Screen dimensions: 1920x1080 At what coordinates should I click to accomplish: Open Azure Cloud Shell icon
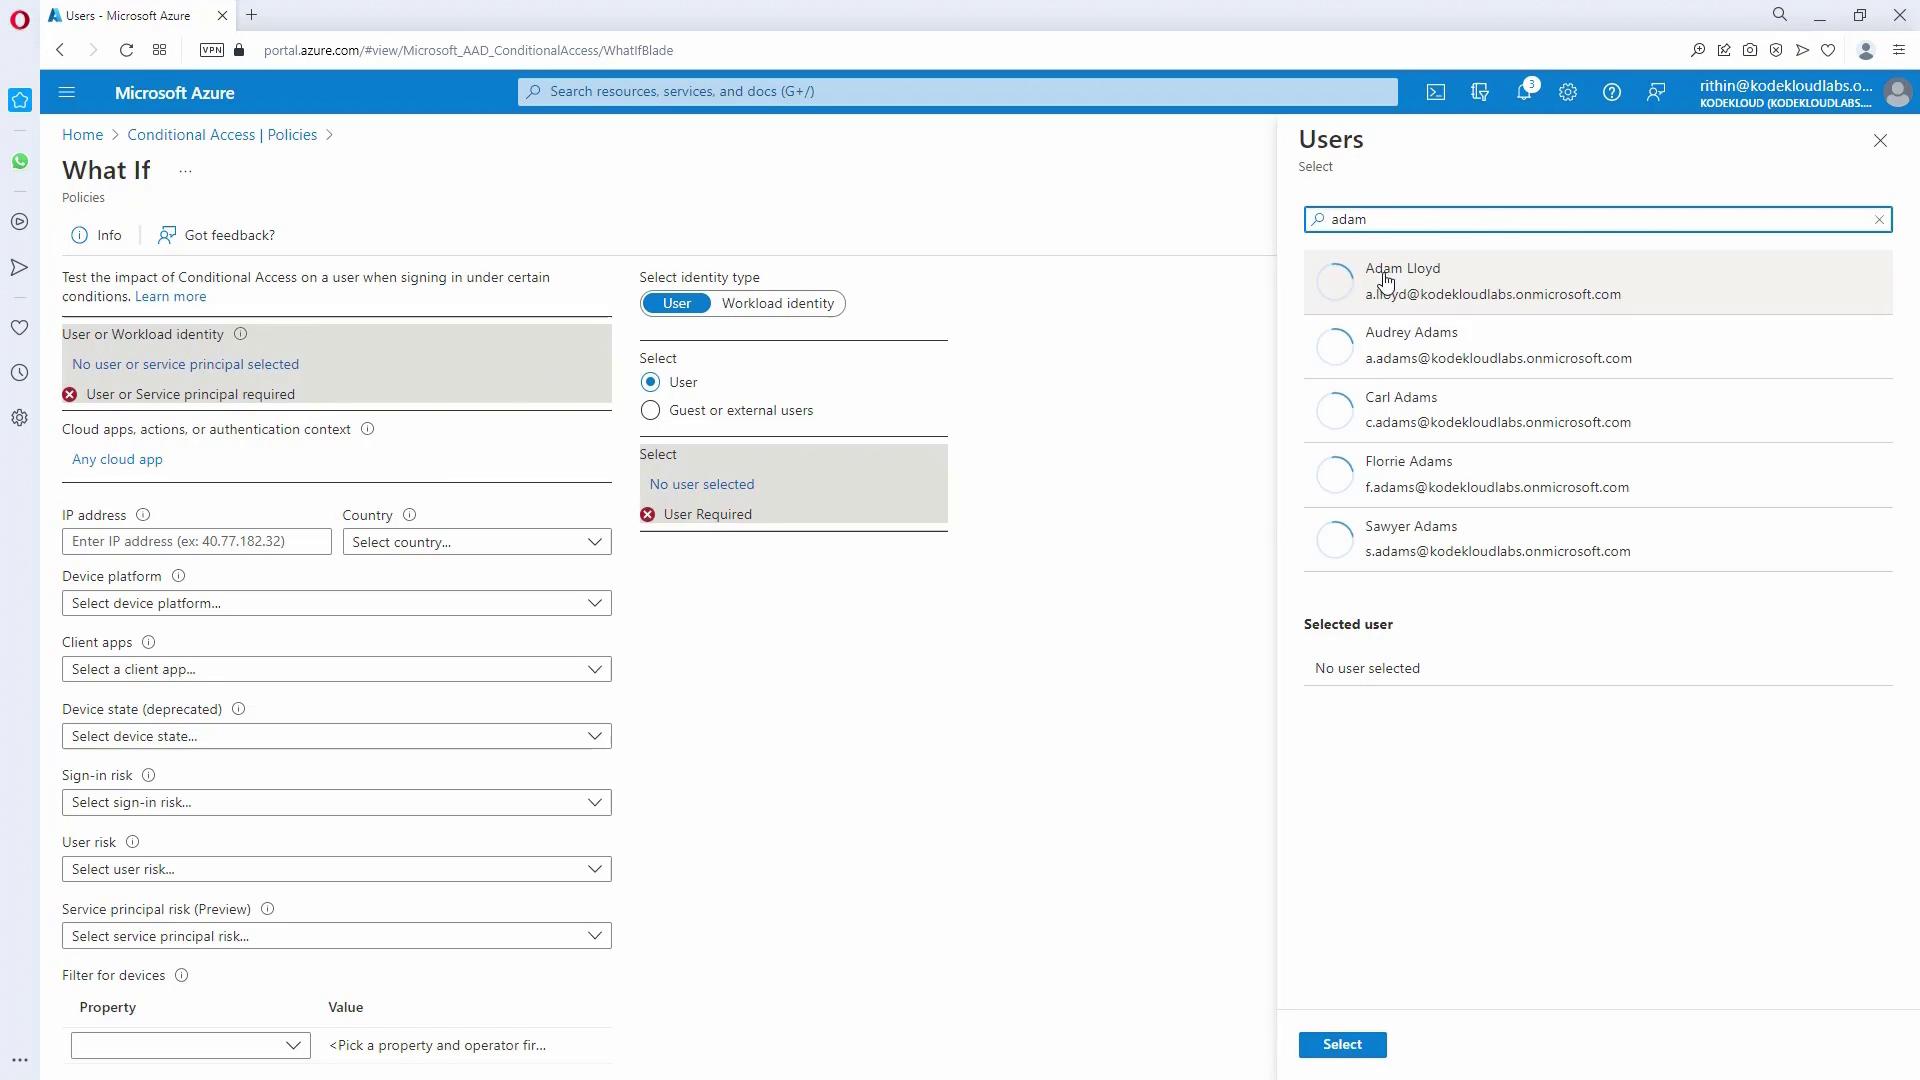(1436, 92)
